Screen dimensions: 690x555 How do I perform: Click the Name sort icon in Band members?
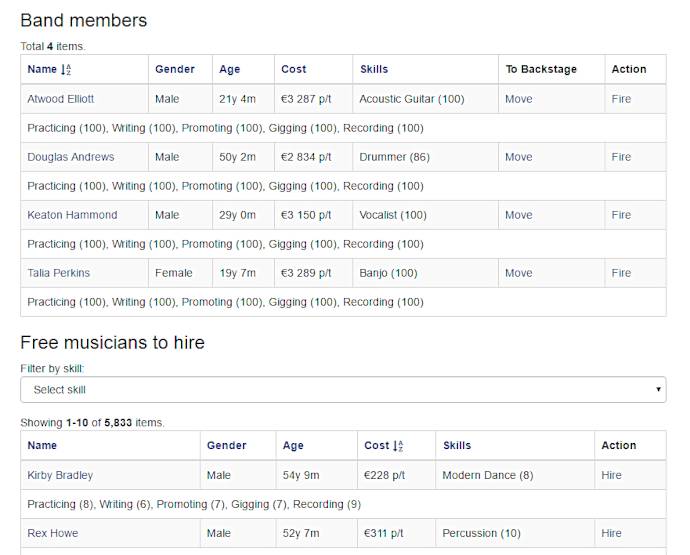tap(66, 70)
